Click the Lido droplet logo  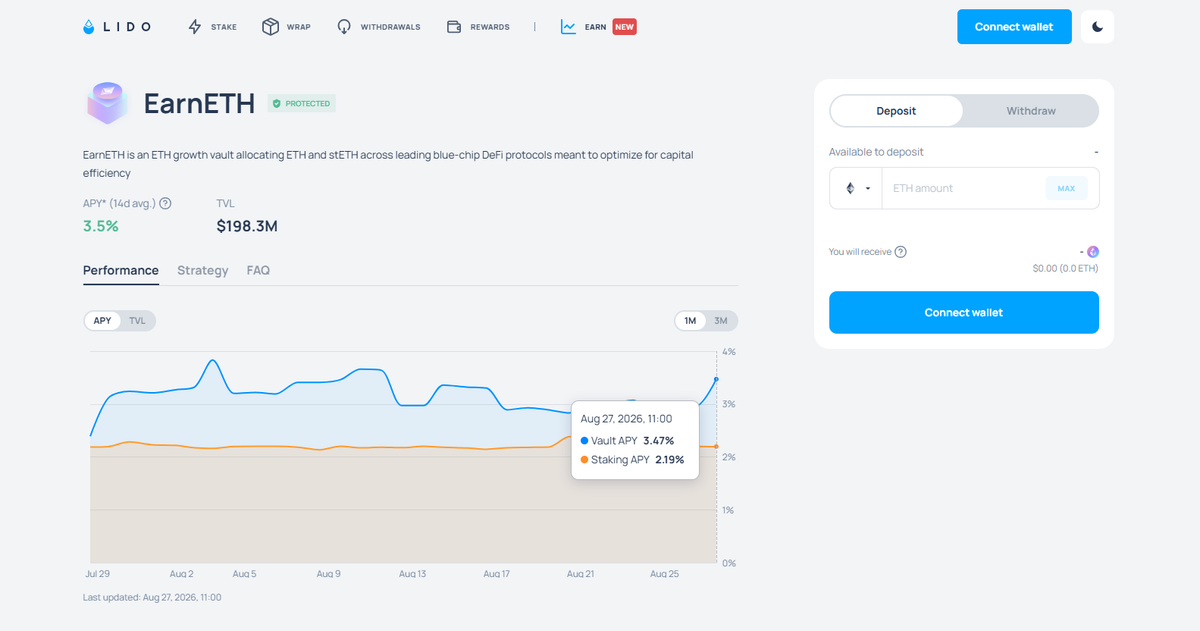tap(90, 27)
